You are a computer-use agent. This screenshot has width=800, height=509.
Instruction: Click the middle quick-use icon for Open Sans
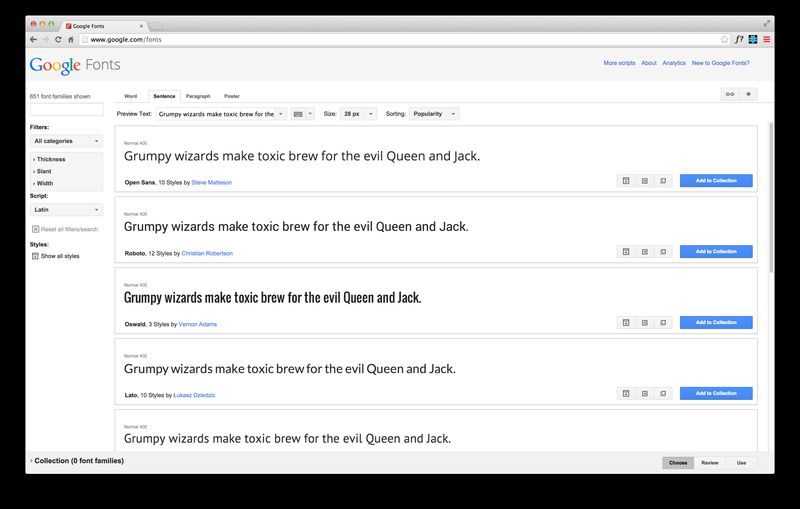(x=645, y=181)
